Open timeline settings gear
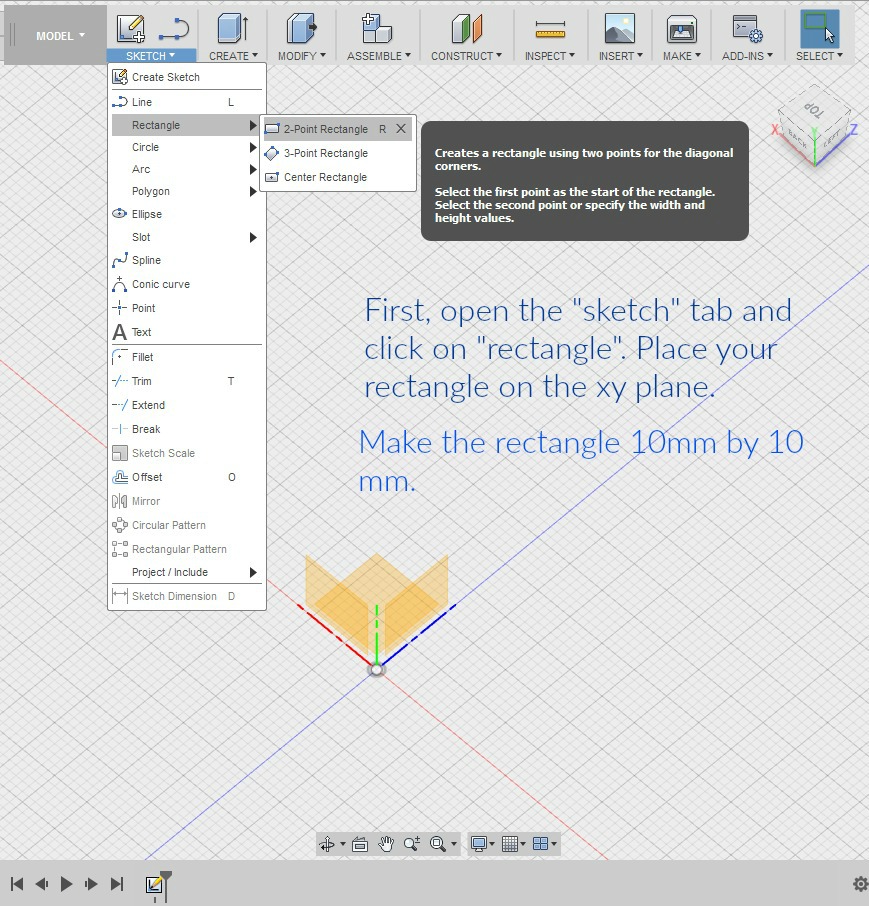The image size is (869, 906). (x=859, y=884)
